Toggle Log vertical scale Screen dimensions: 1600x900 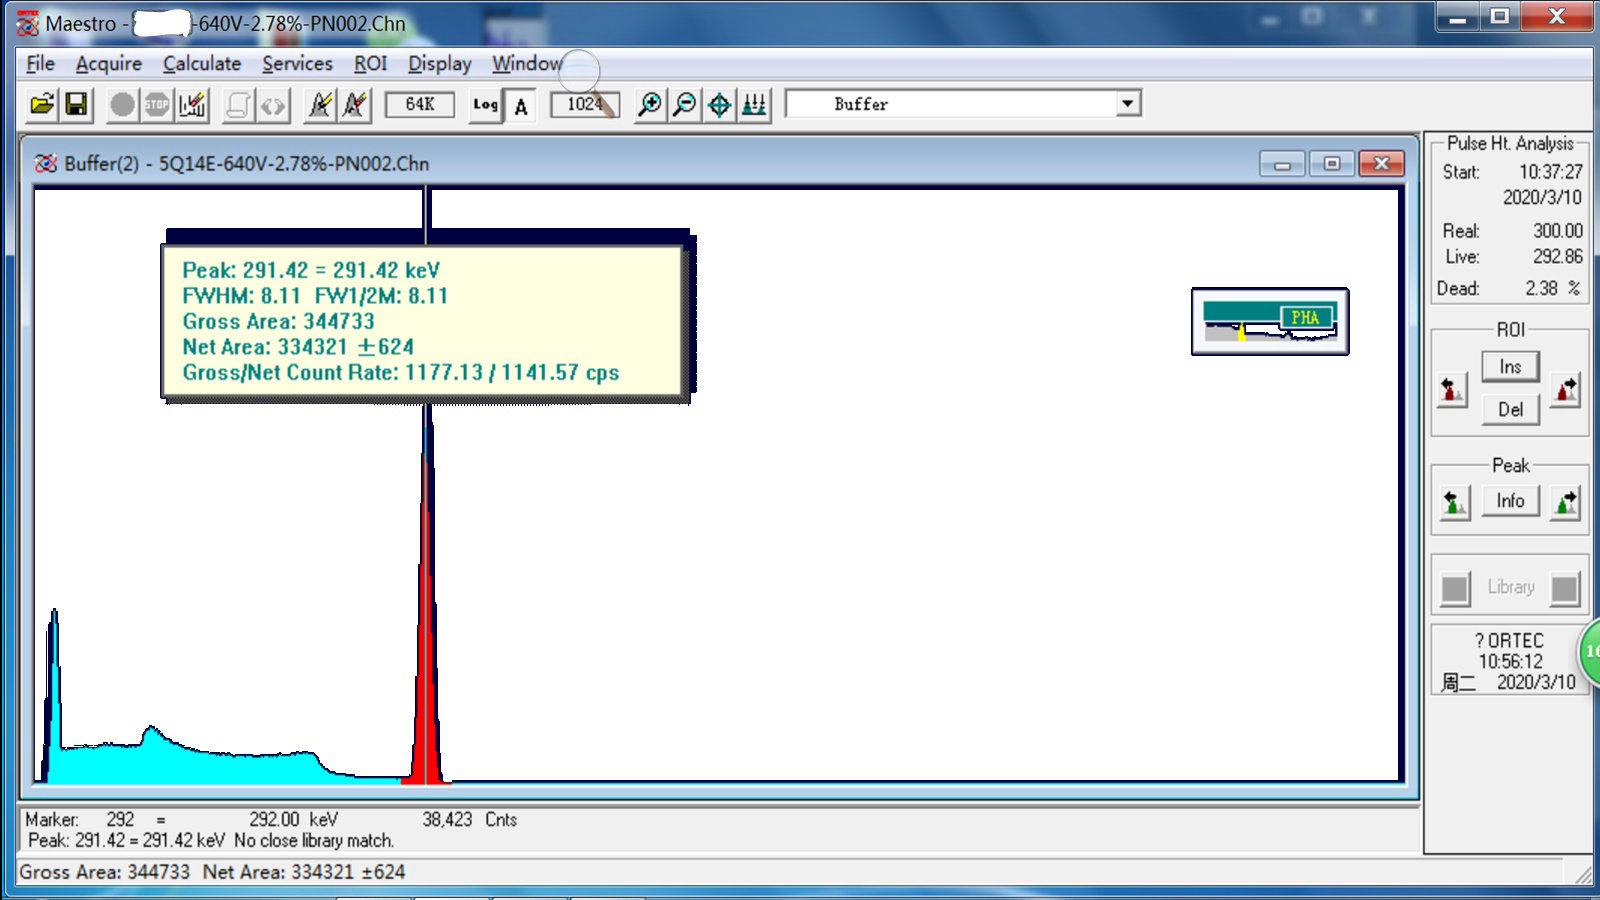(486, 104)
